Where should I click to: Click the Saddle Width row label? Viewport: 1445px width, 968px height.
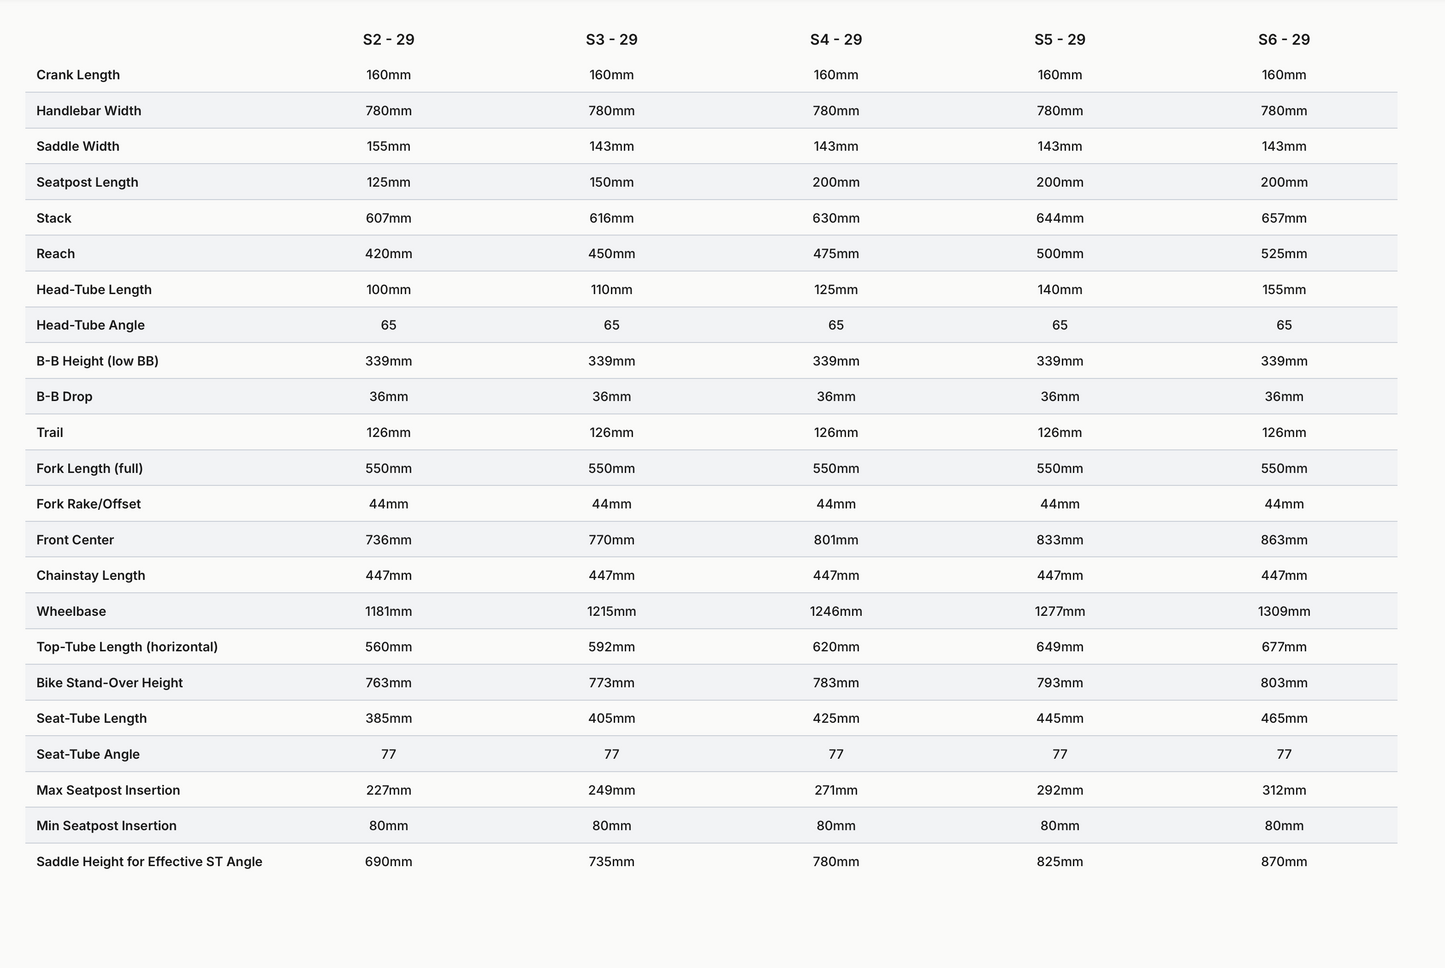(x=78, y=146)
